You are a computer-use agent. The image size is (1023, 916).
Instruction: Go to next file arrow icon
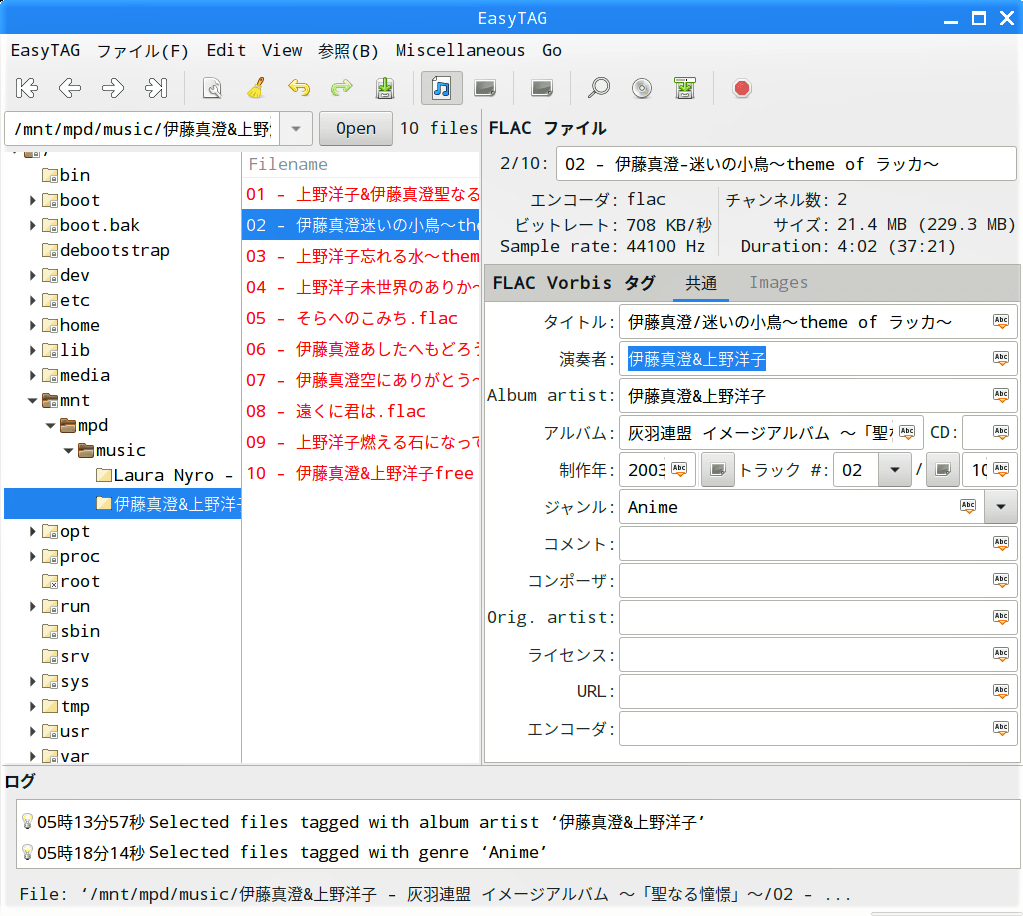click(x=113, y=88)
